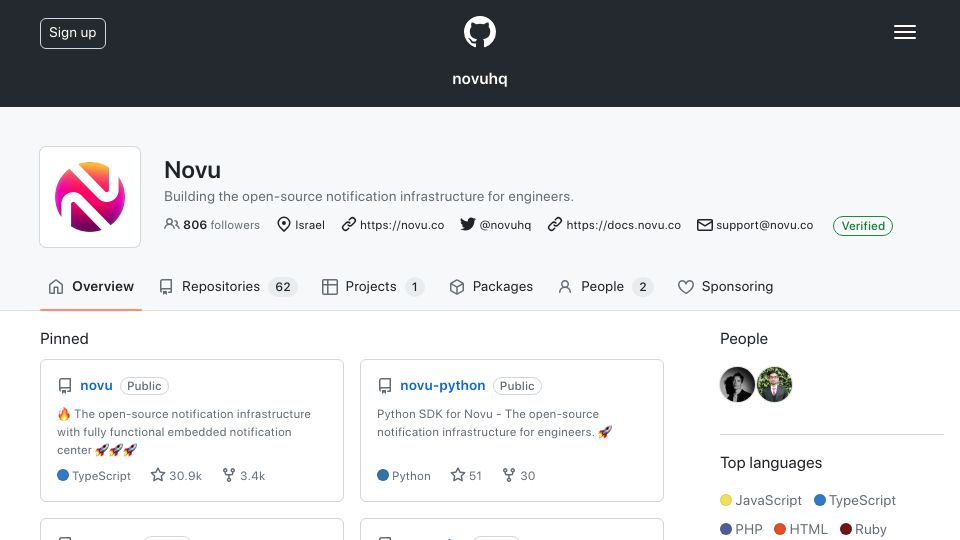Click the followers people icon

pos(171,224)
